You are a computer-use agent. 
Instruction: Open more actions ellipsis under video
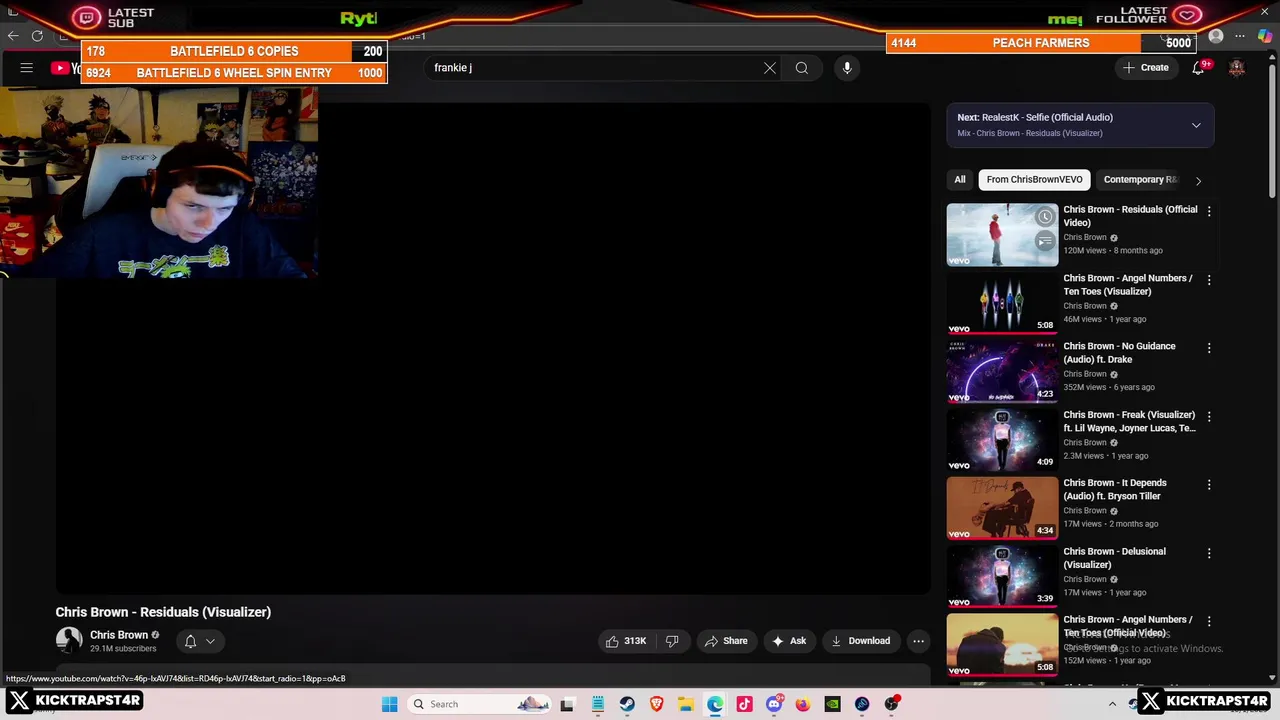[918, 641]
